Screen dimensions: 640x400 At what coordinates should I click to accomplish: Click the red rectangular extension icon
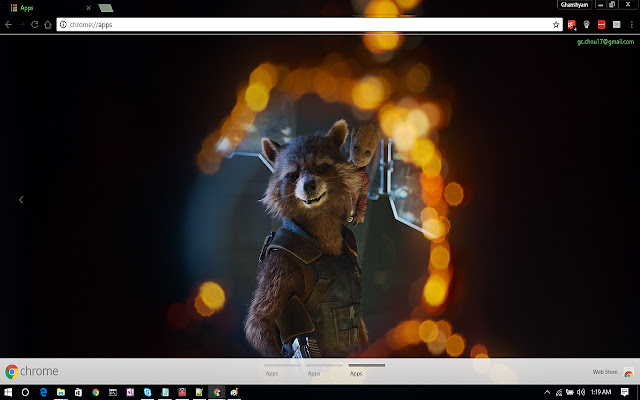(602, 24)
